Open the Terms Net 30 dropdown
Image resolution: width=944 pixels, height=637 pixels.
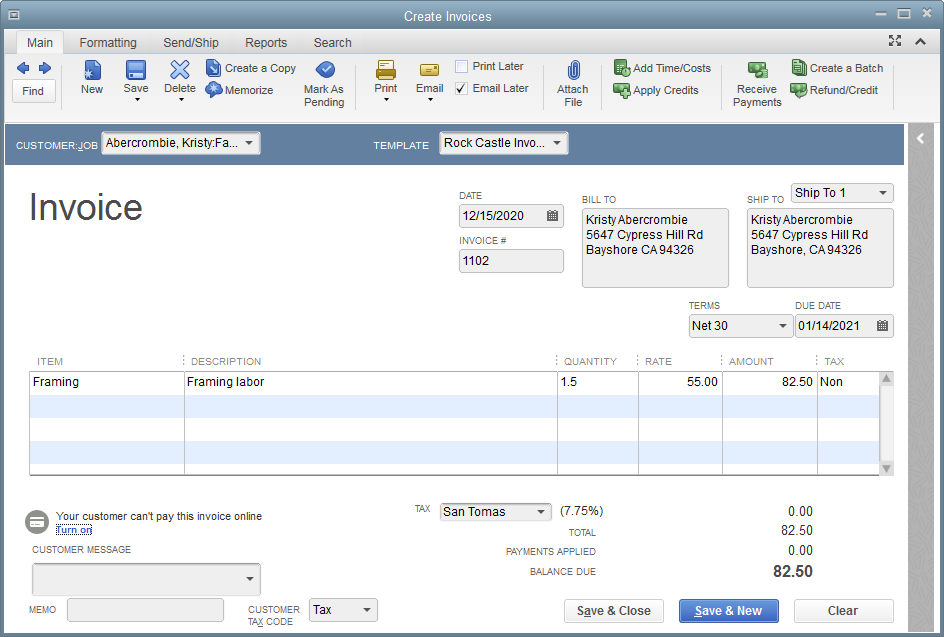pyautogui.click(x=782, y=326)
